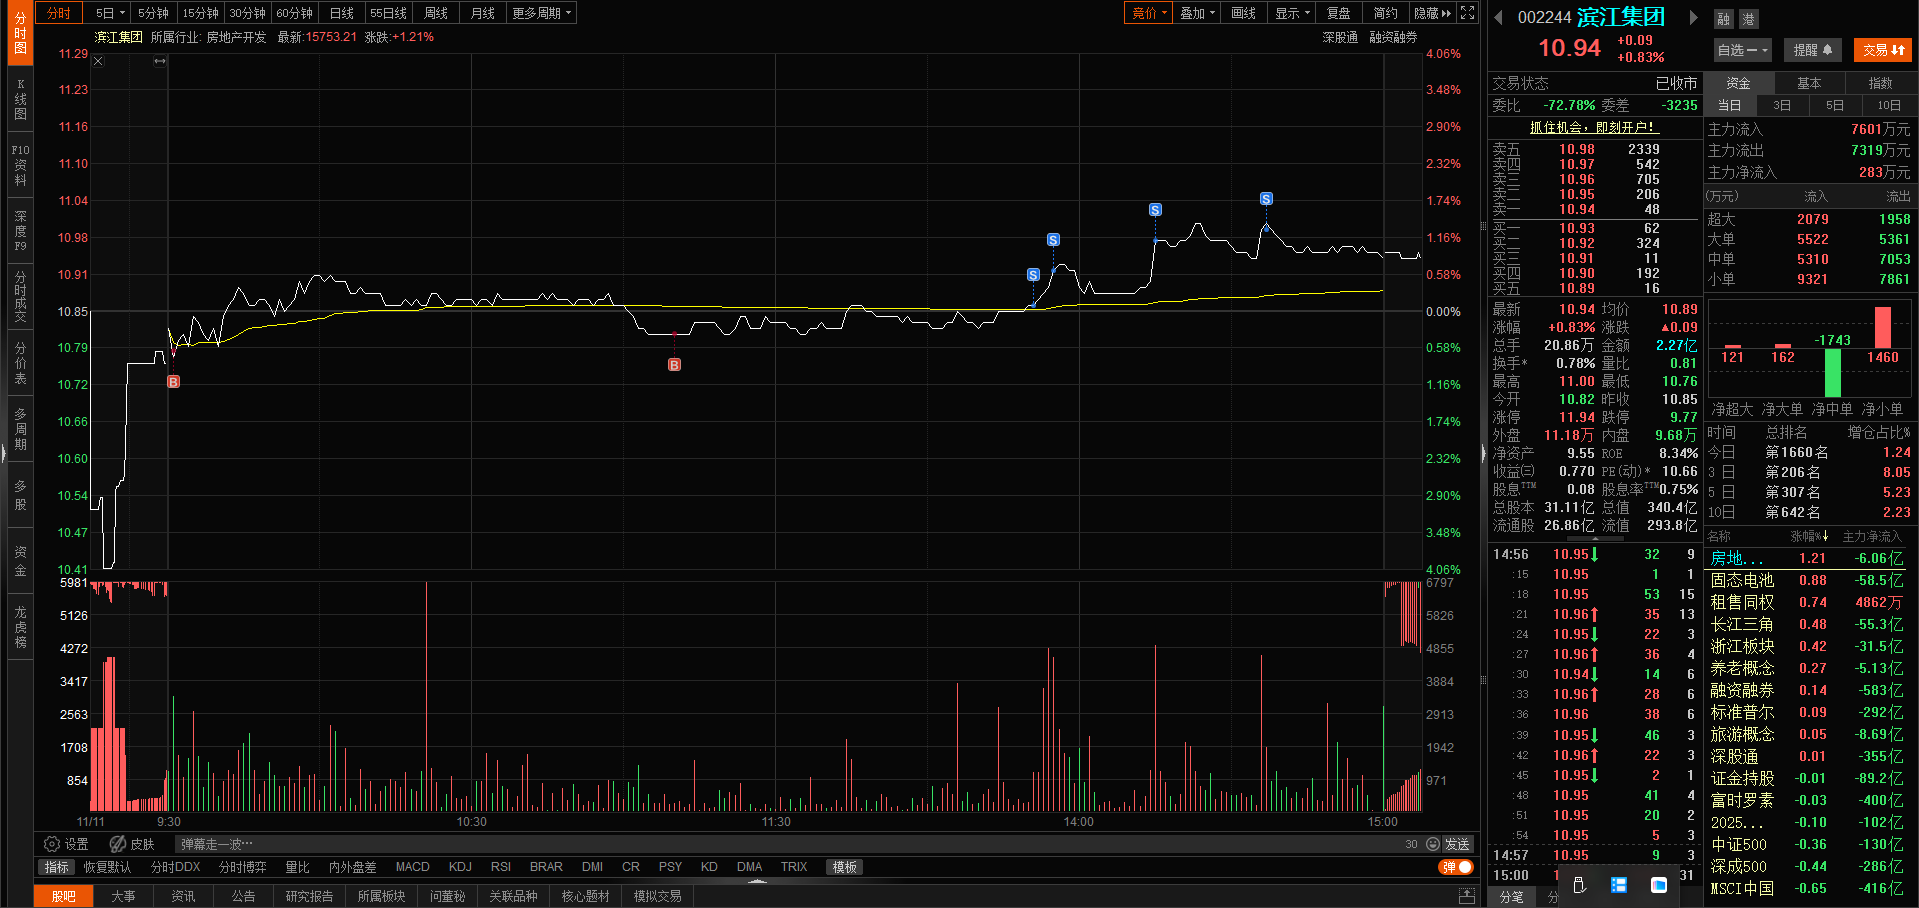Screen dimensions: 1919x908
Task: Click the first S sell marker near 14:00
Action: [1033, 274]
